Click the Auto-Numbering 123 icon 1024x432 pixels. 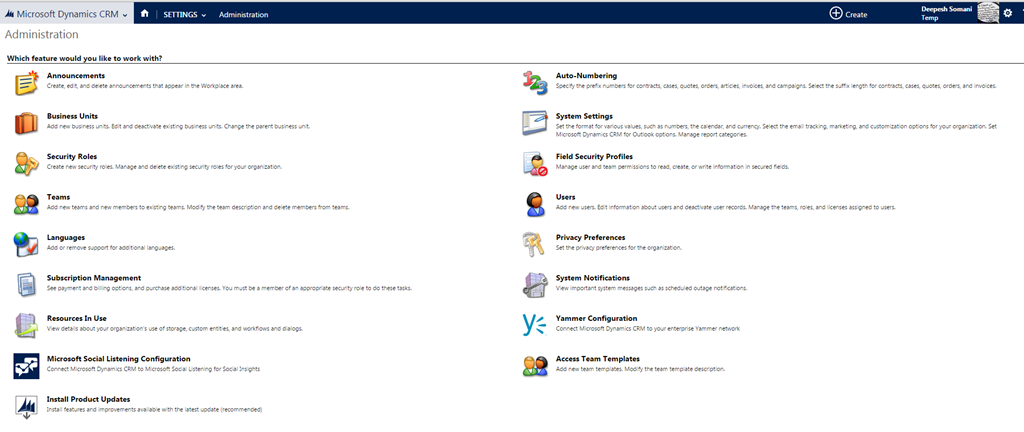(535, 84)
